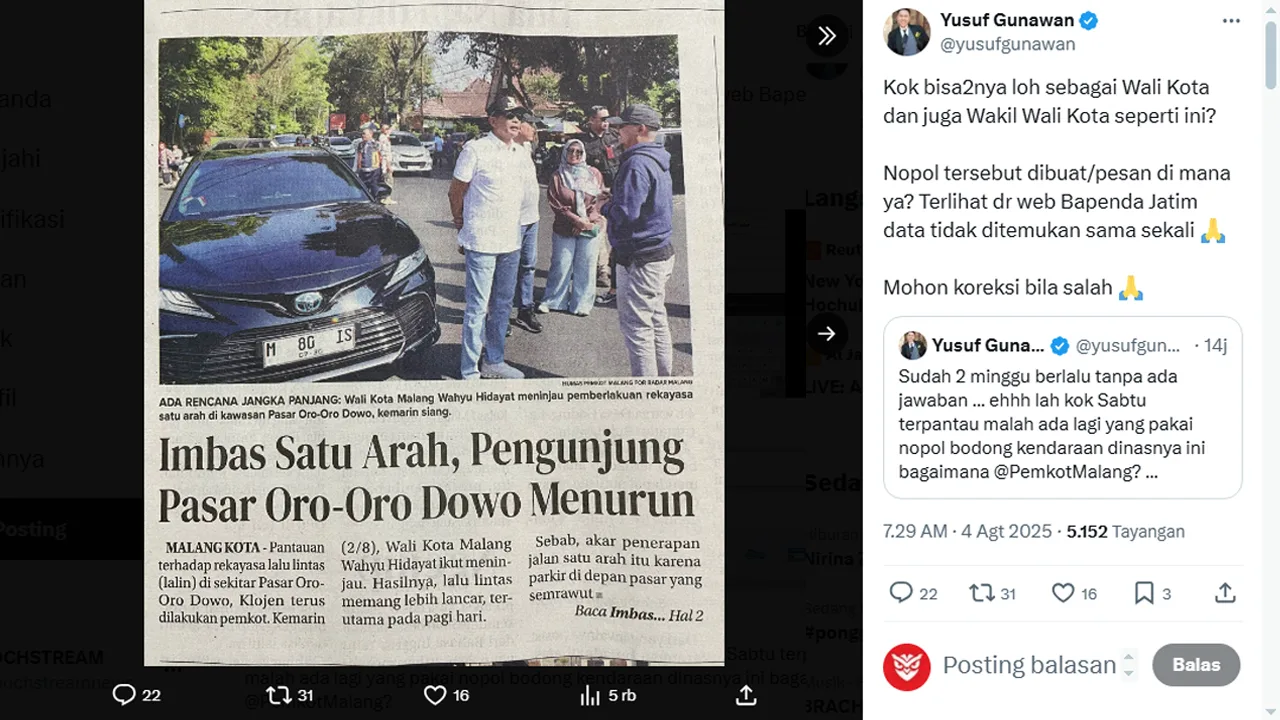Open the 5.152 Tayangan view count
This screenshot has height=720, width=1280.
click(x=1126, y=532)
